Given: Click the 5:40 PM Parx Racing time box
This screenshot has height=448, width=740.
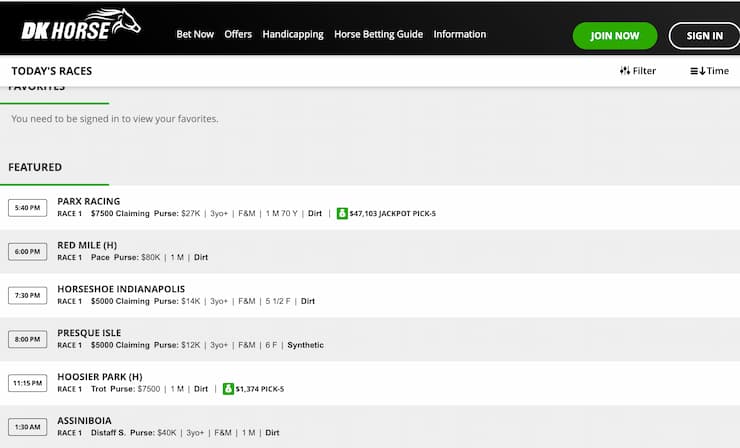Looking at the screenshot, I should coord(27,208).
